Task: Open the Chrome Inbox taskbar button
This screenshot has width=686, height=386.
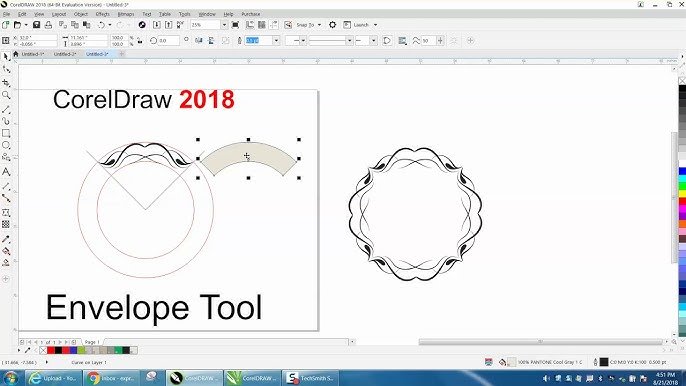Action: [111, 378]
